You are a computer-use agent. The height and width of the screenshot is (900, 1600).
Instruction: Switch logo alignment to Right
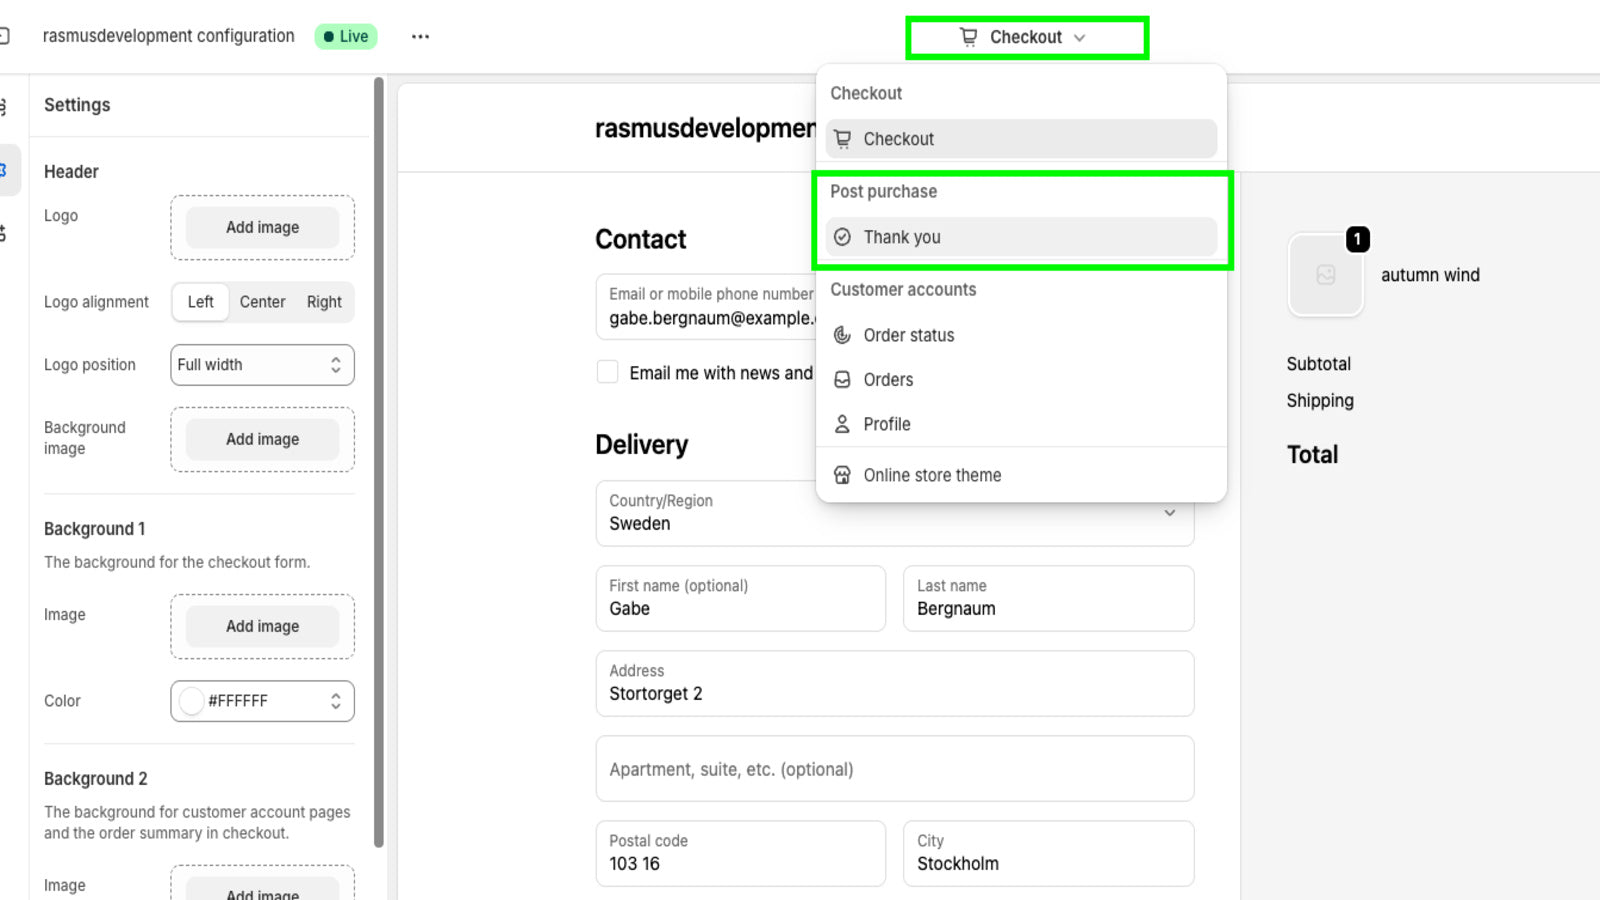(324, 301)
